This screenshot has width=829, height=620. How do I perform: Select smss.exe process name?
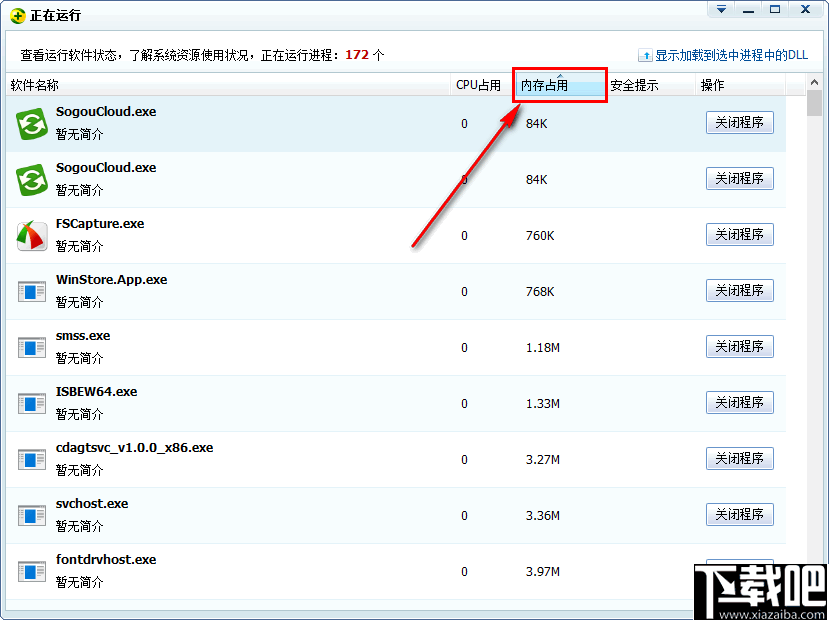click(x=83, y=336)
